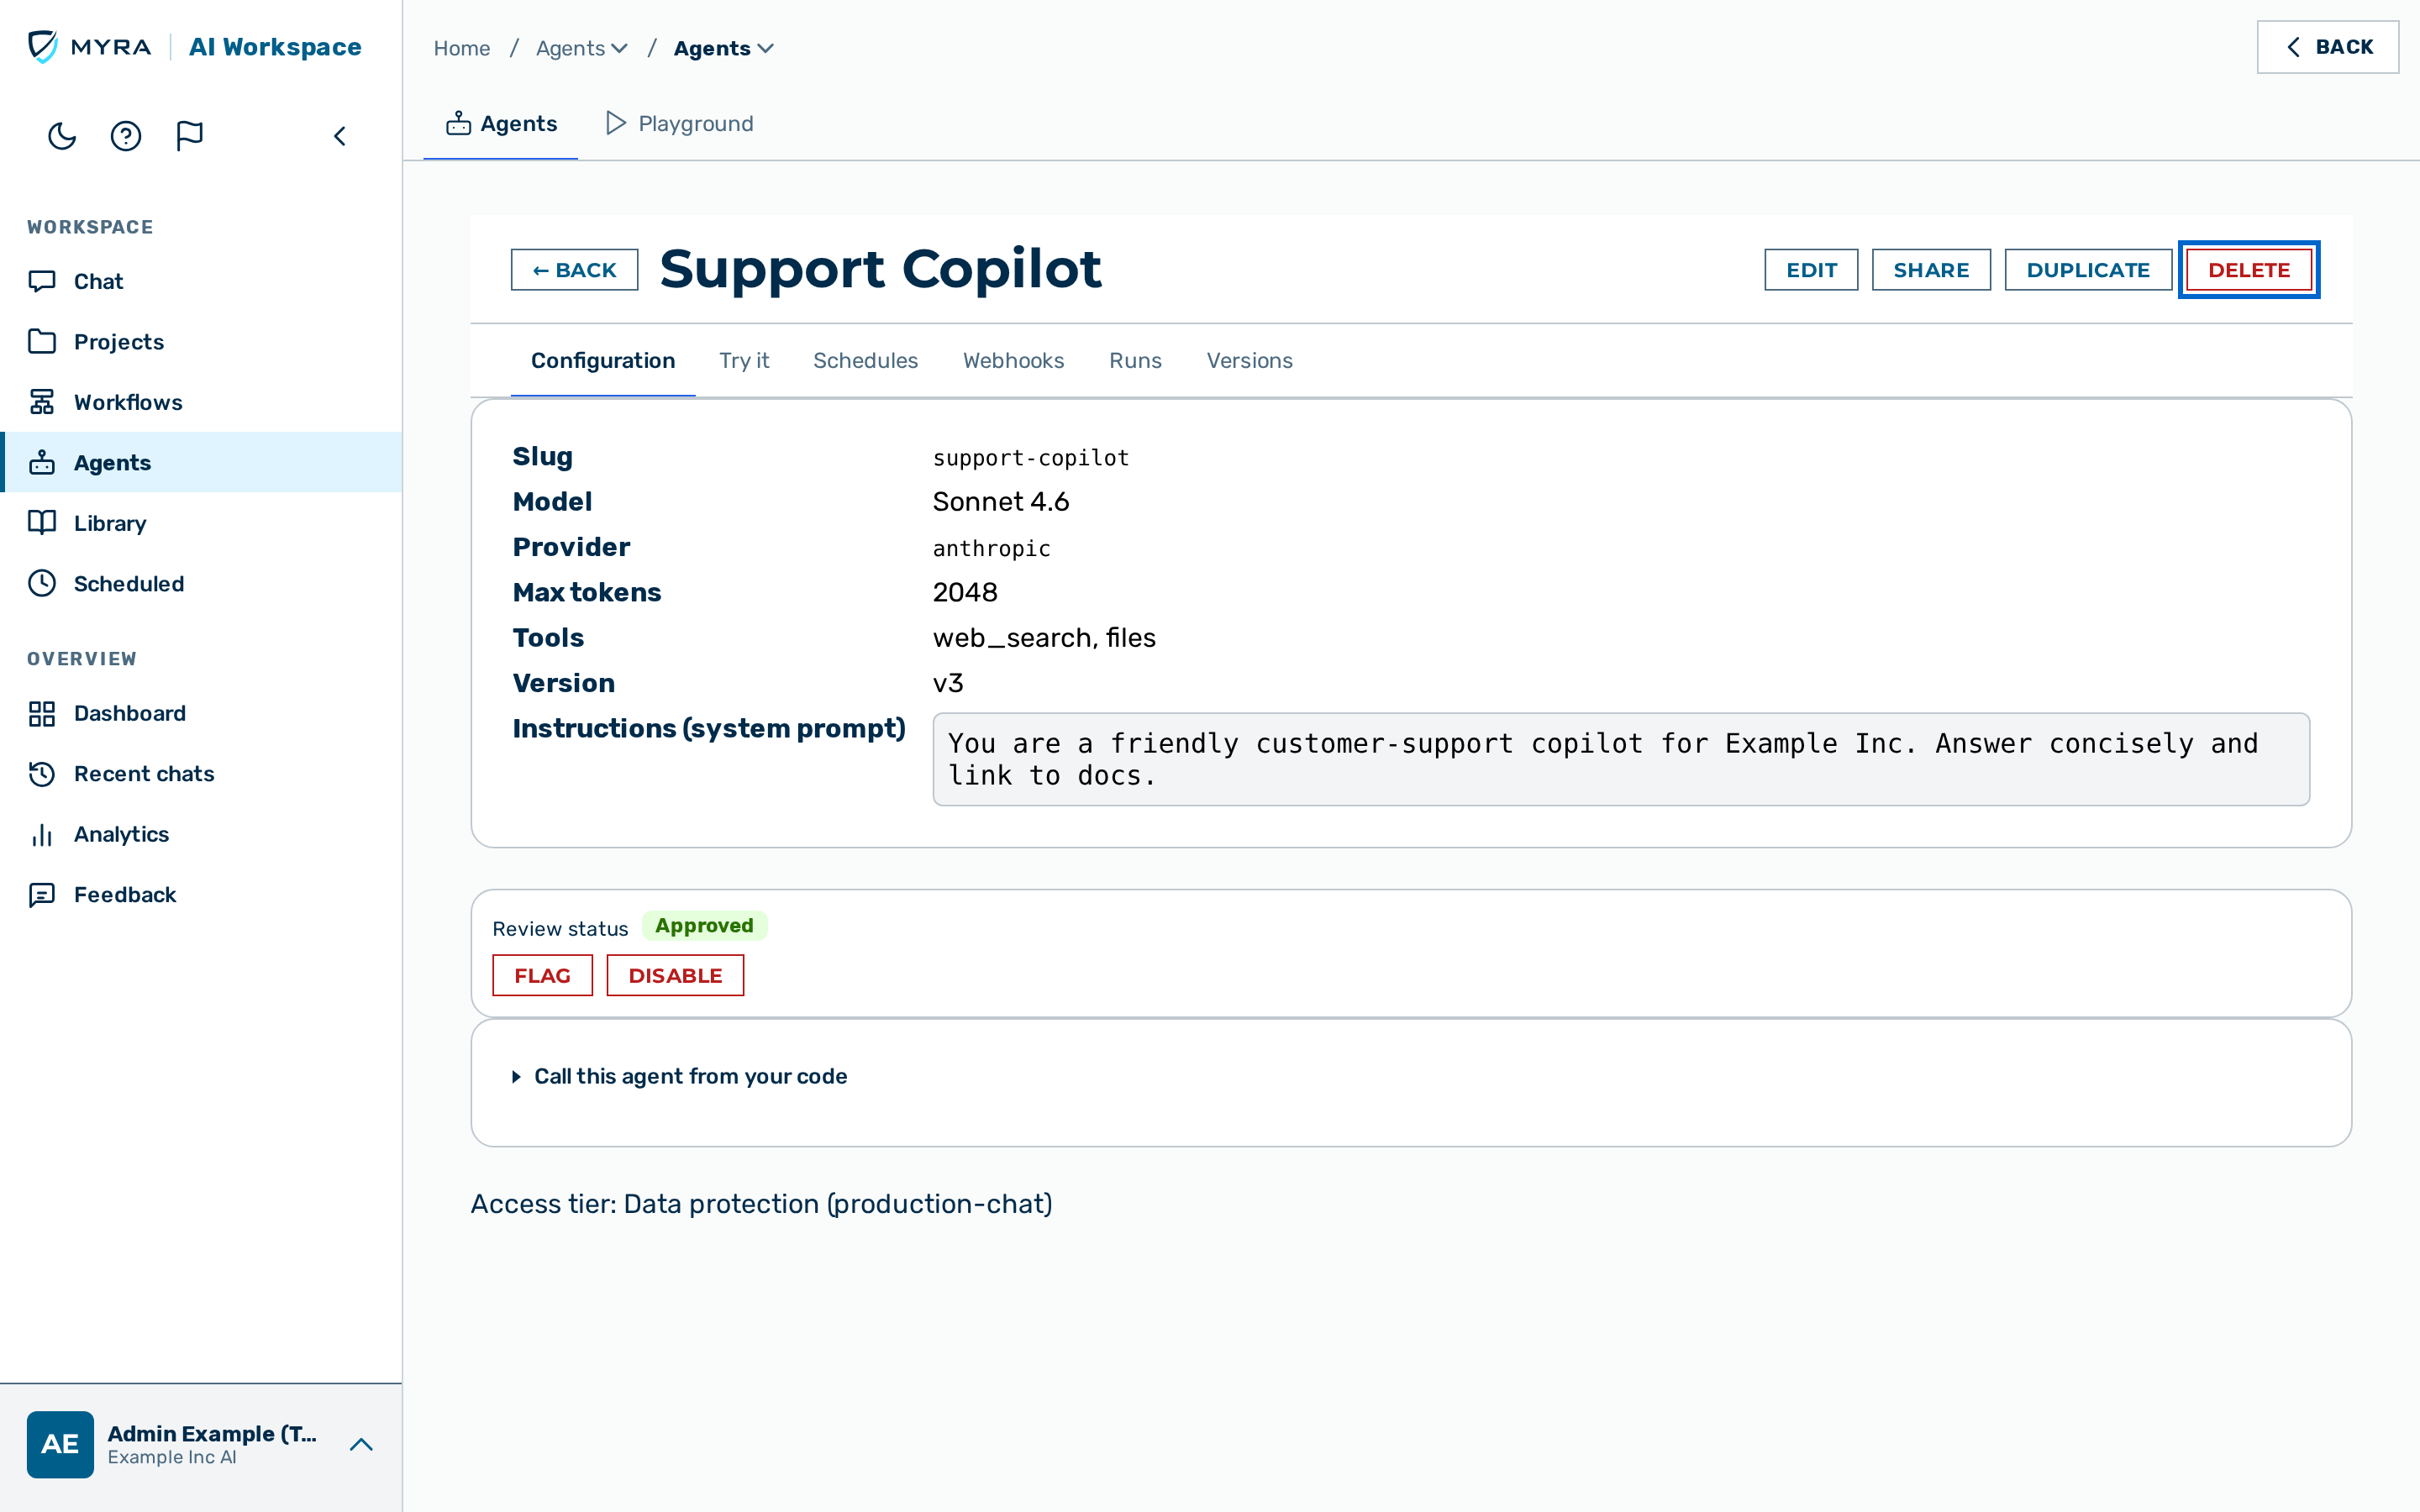Open the Versions tab

click(x=1249, y=360)
